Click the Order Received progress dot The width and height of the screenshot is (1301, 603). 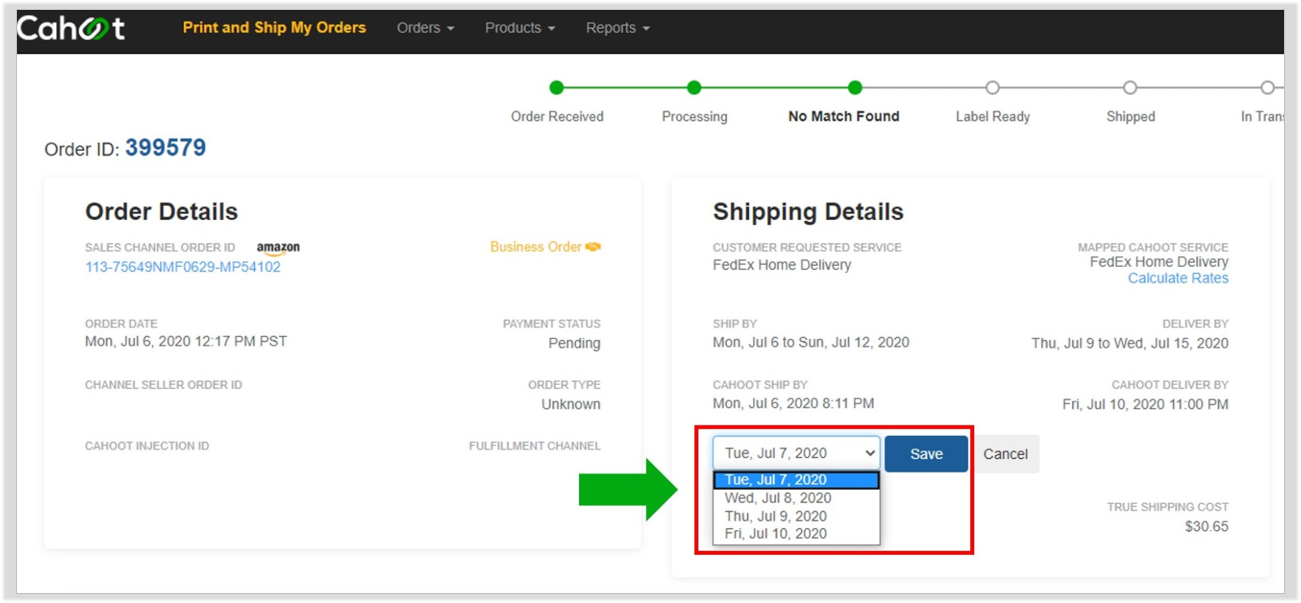click(x=557, y=88)
